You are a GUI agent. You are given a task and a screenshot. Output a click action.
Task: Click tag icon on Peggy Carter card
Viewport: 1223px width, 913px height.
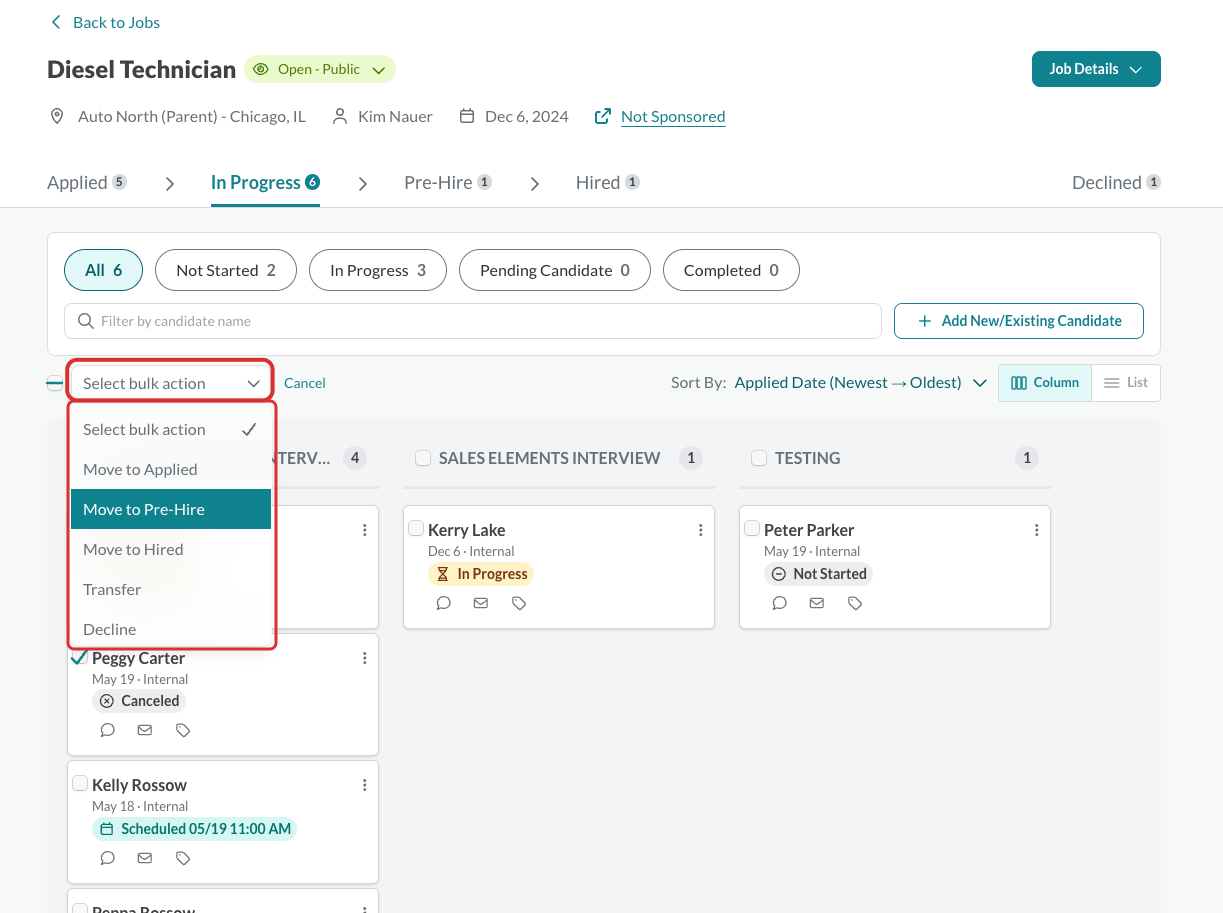click(x=183, y=730)
